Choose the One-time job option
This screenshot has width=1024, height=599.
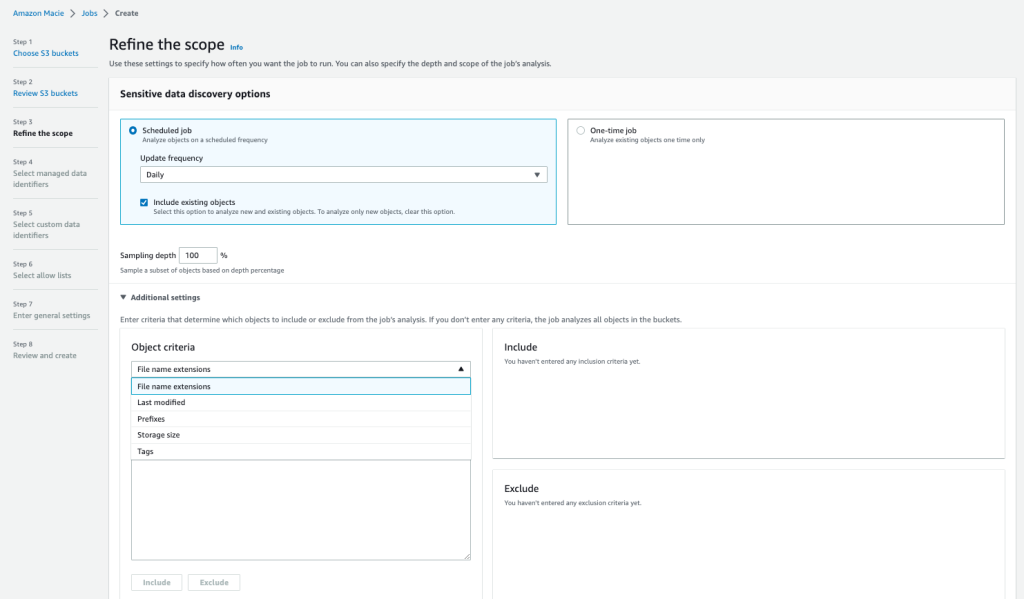pyautogui.click(x=581, y=129)
